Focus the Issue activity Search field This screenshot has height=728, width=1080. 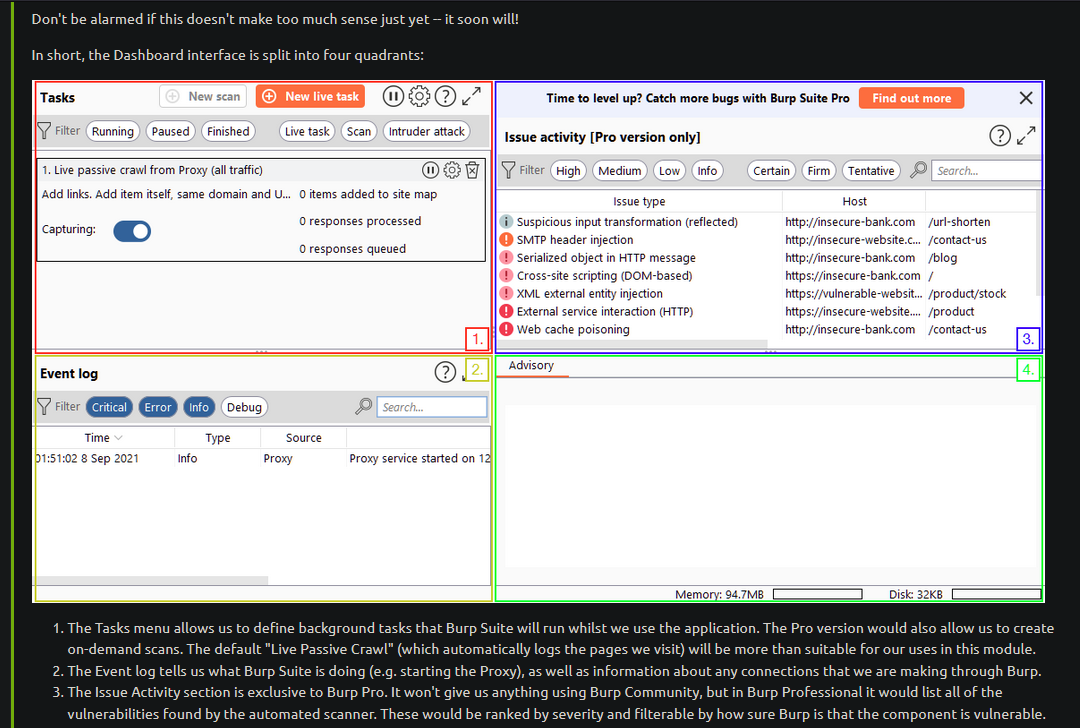(x=986, y=171)
